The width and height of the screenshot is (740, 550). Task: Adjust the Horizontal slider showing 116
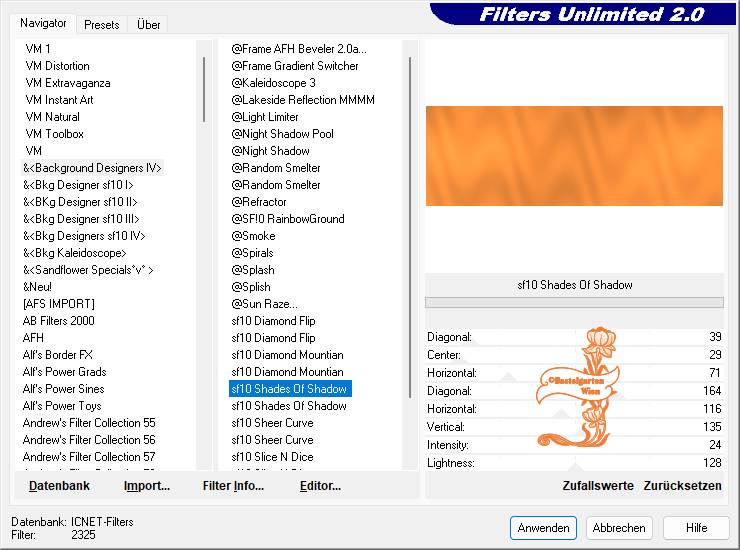click(574, 409)
